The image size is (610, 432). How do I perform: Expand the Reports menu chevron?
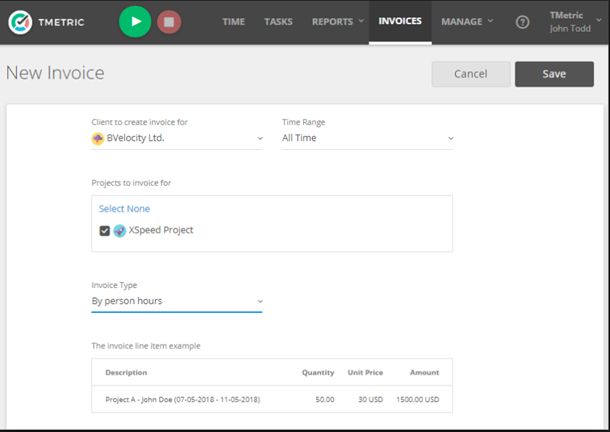[x=361, y=21]
